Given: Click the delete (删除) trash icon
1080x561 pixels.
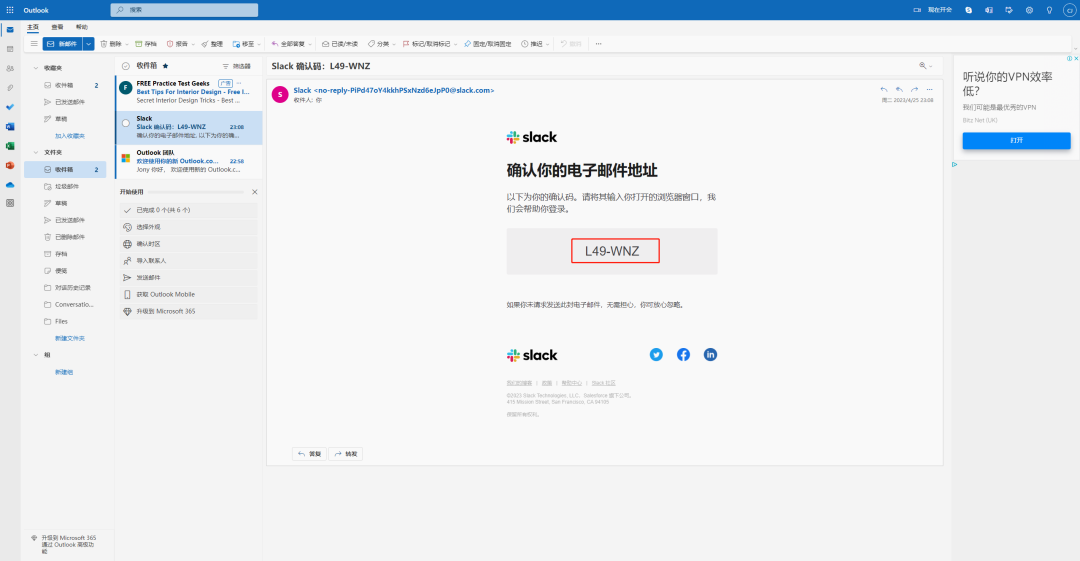Looking at the screenshot, I should pos(104,44).
